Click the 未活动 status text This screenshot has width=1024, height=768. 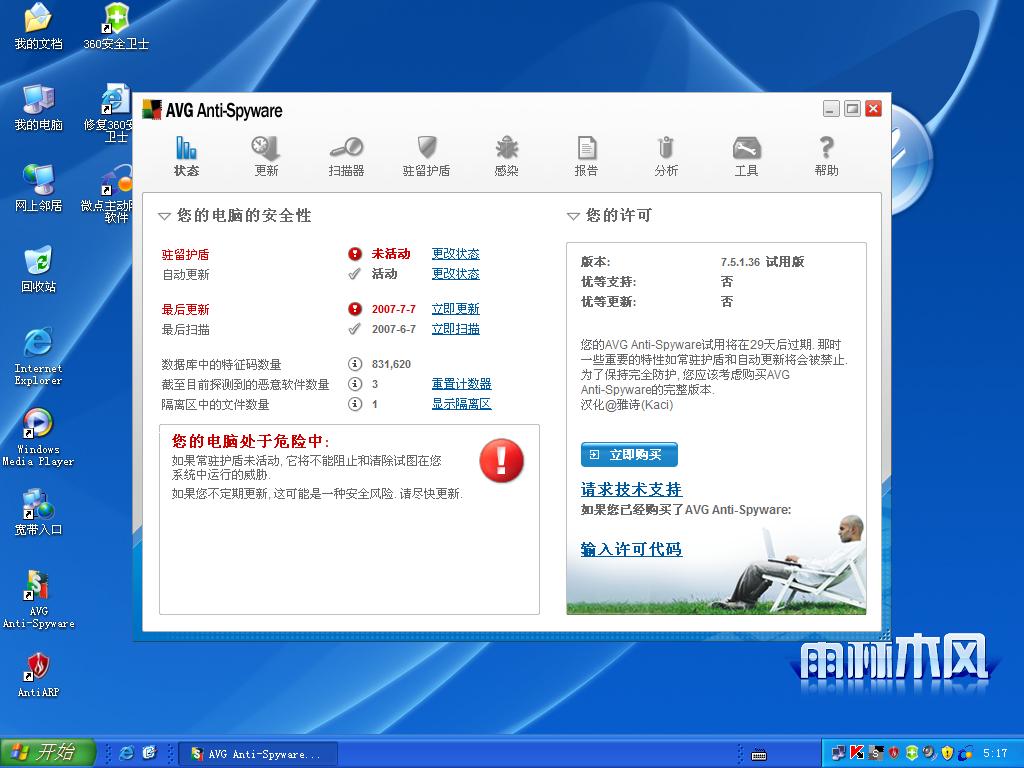coord(391,254)
